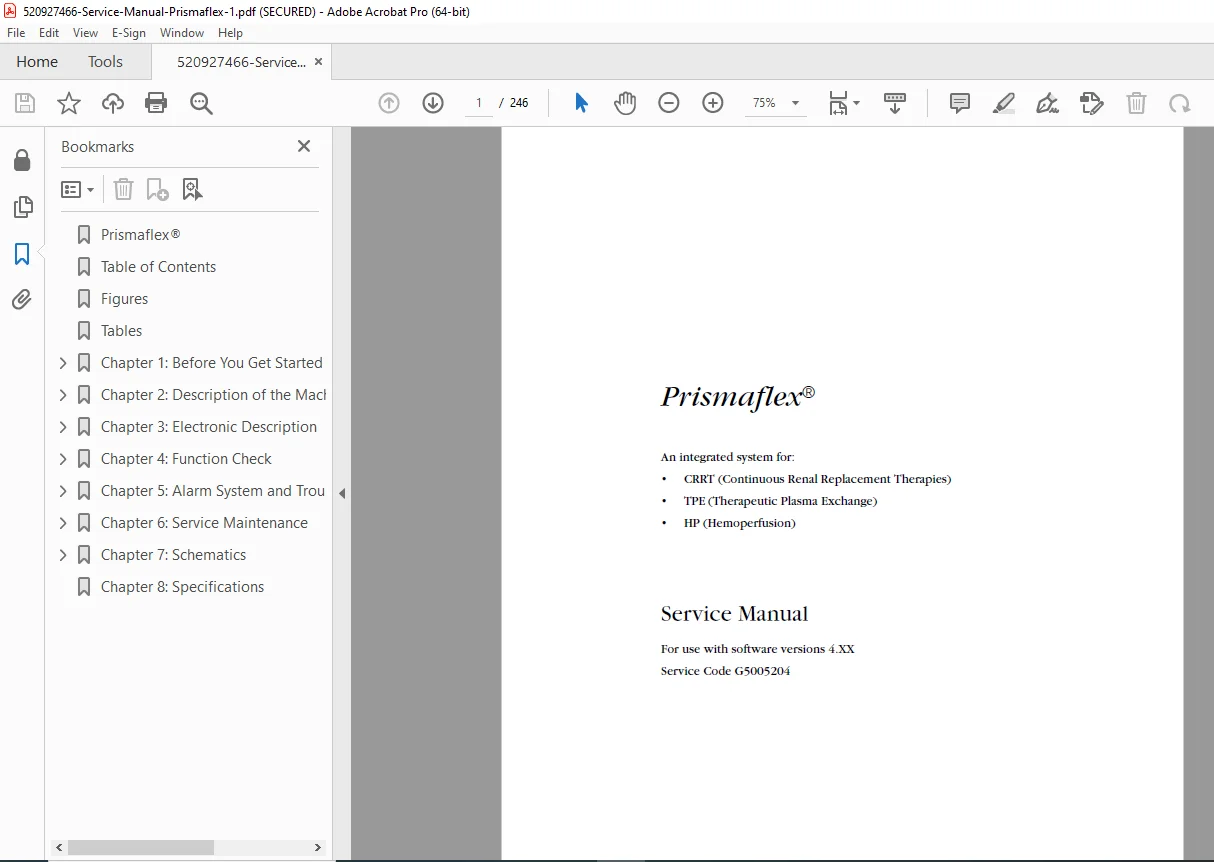
Task: Go to previous page arrow
Action: tap(389, 103)
